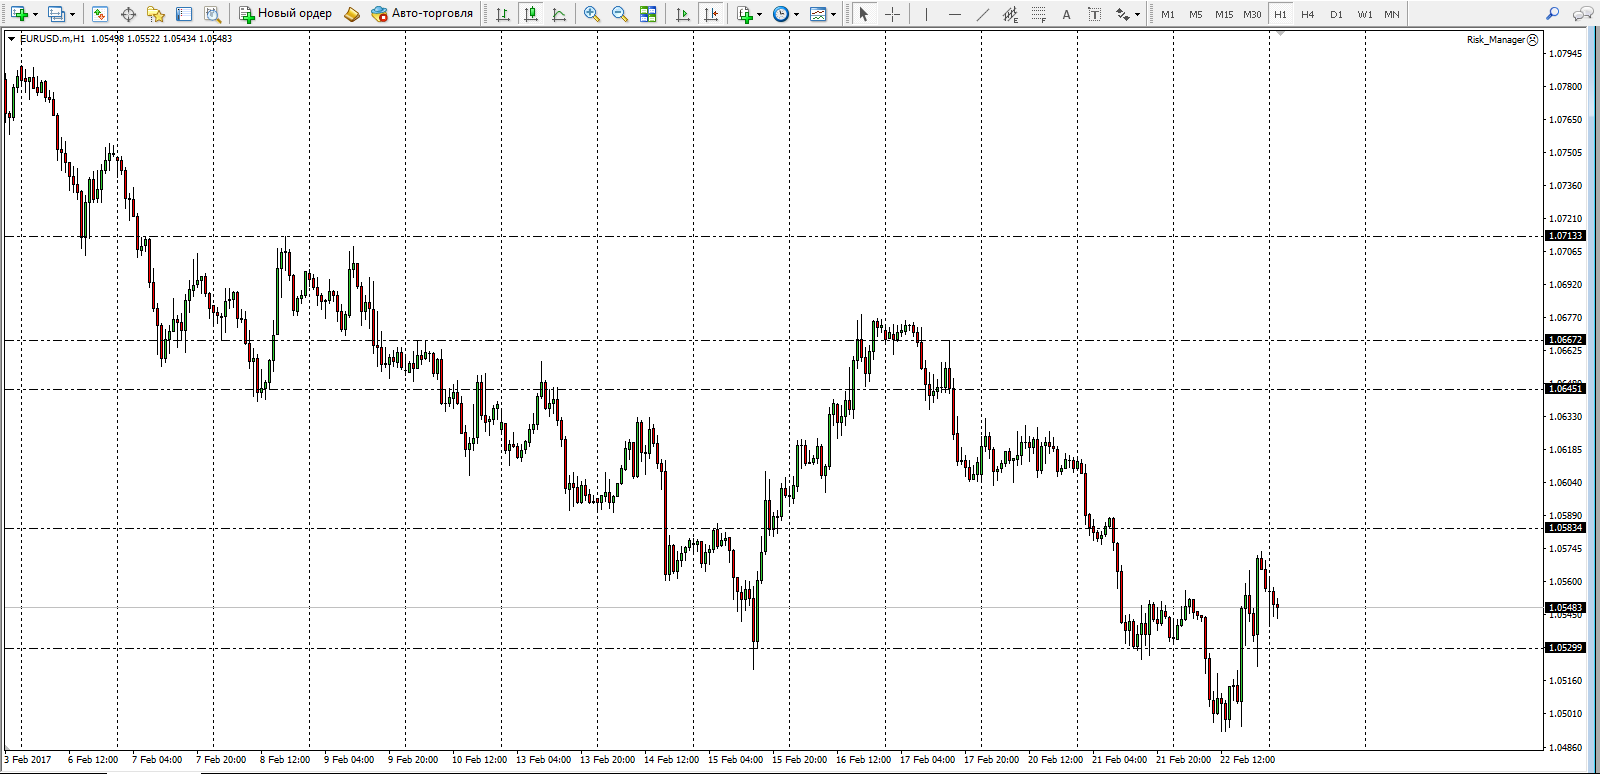This screenshot has height=774, width=1600.
Task: Switch to the M15 timeframe
Action: click(x=1224, y=14)
